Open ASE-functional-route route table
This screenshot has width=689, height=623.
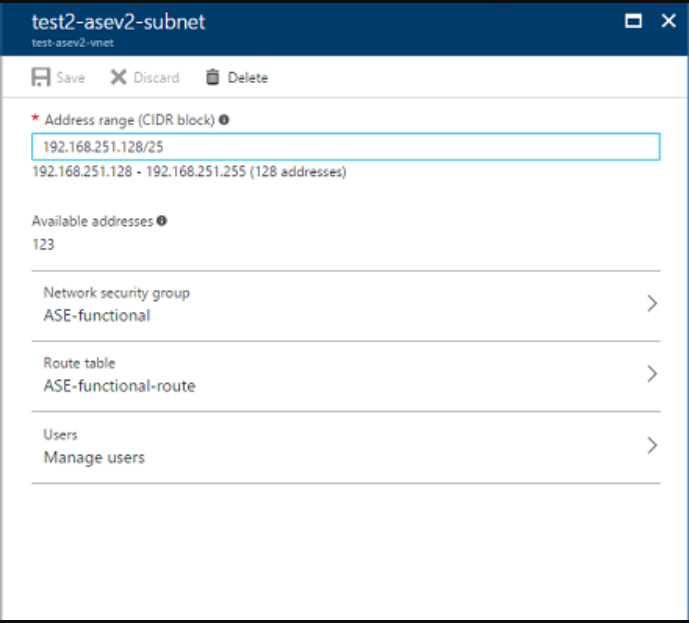120,386
